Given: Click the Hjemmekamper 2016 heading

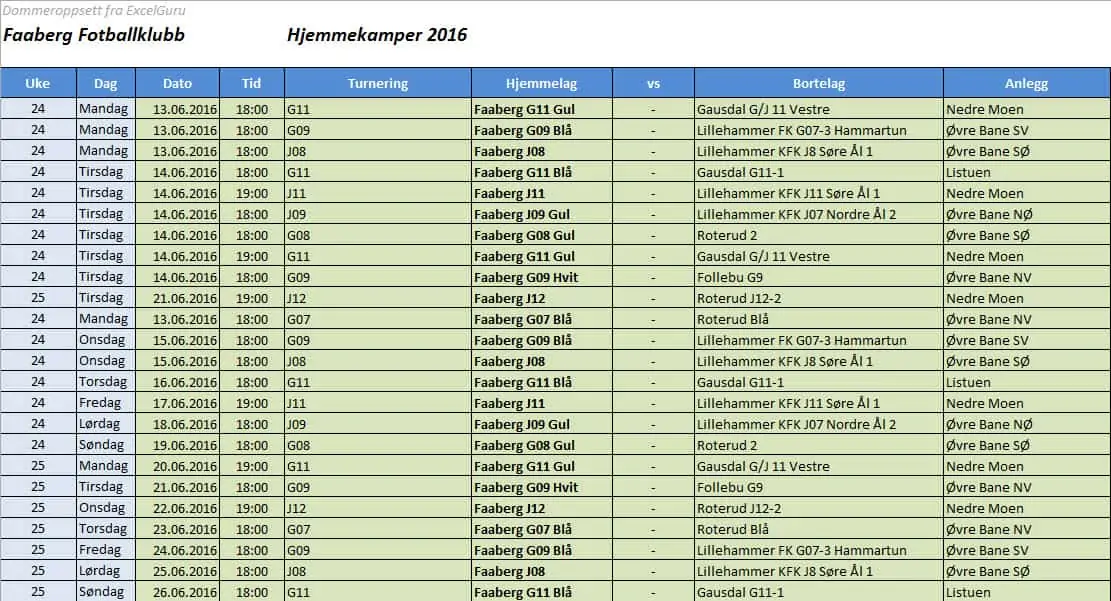Looking at the screenshot, I should pyautogui.click(x=377, y=35).
